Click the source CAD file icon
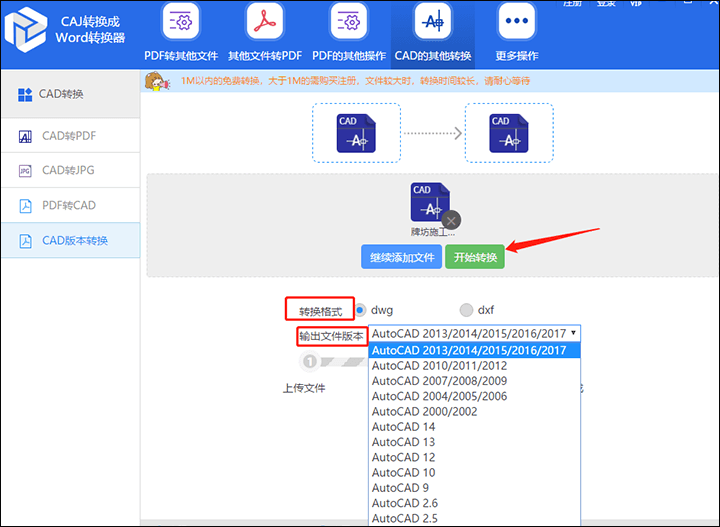Viewport: 720px width, 527px height. (x=356, y=133)
